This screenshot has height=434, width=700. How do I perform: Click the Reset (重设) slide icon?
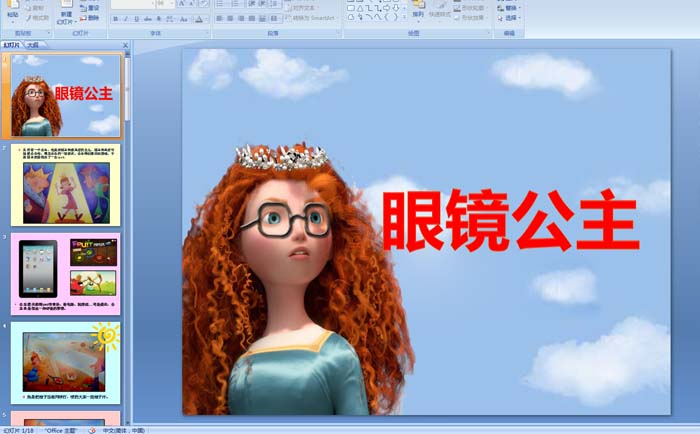tap(83, 8)
